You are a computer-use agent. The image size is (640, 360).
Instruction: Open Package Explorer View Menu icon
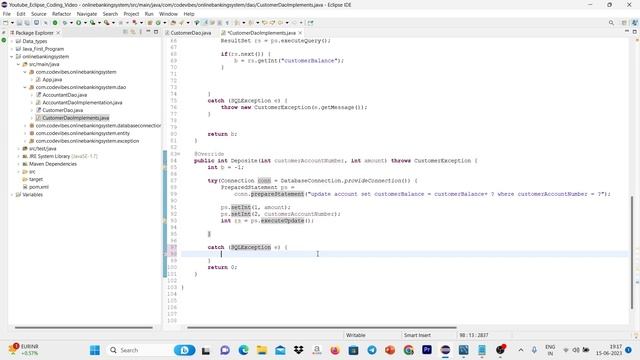tap(140, 32)
